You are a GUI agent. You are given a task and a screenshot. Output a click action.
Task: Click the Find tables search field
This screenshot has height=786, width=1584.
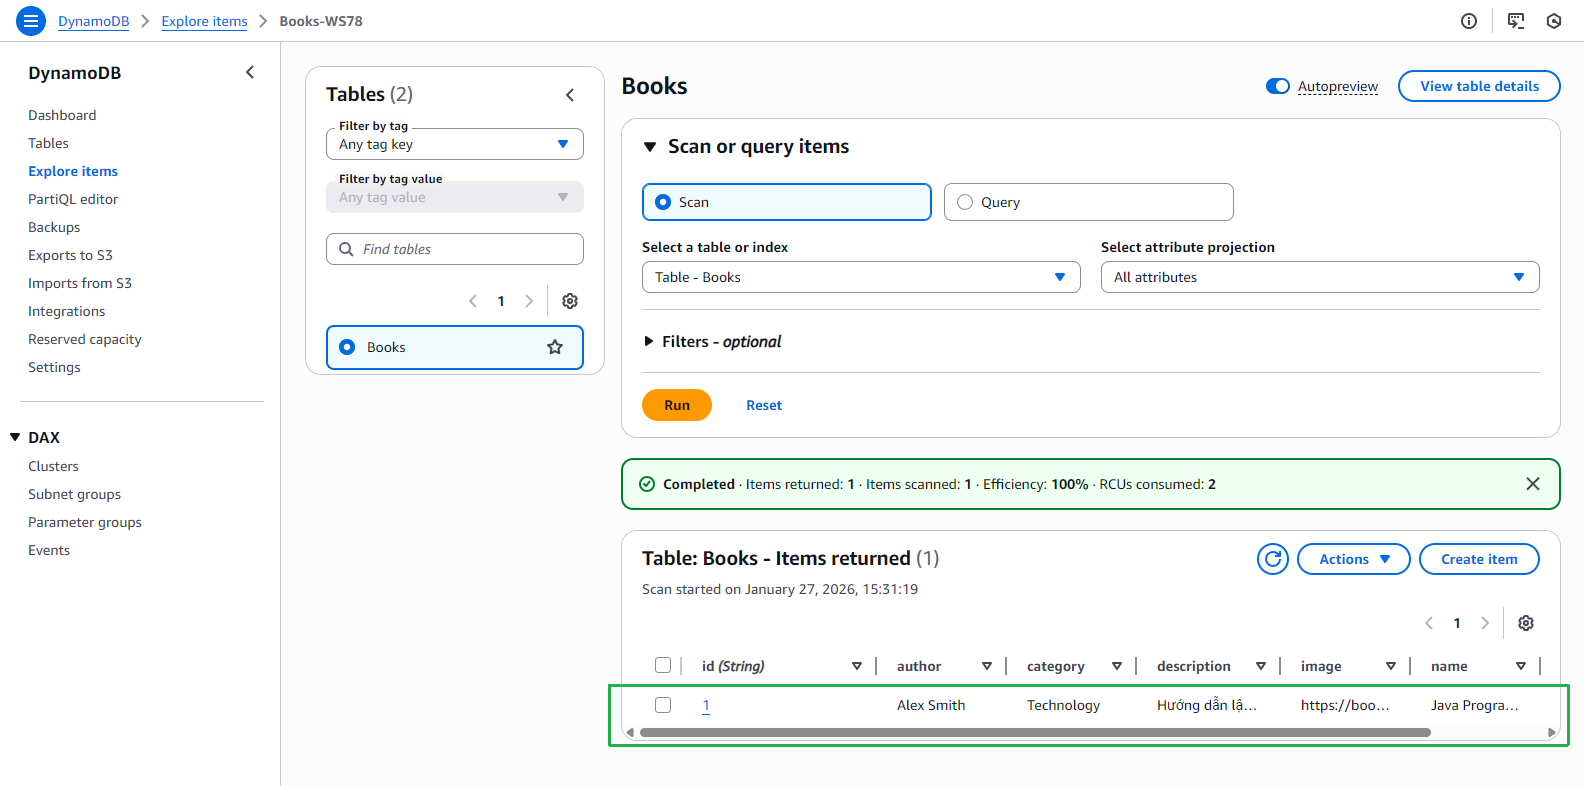[x=455, y=249]
